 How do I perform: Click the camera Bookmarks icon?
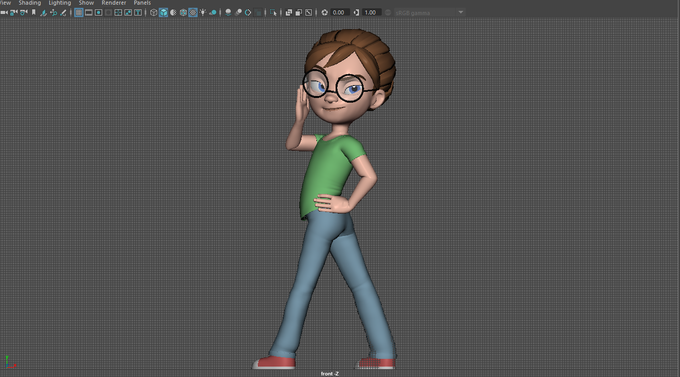tap(33, 12)
